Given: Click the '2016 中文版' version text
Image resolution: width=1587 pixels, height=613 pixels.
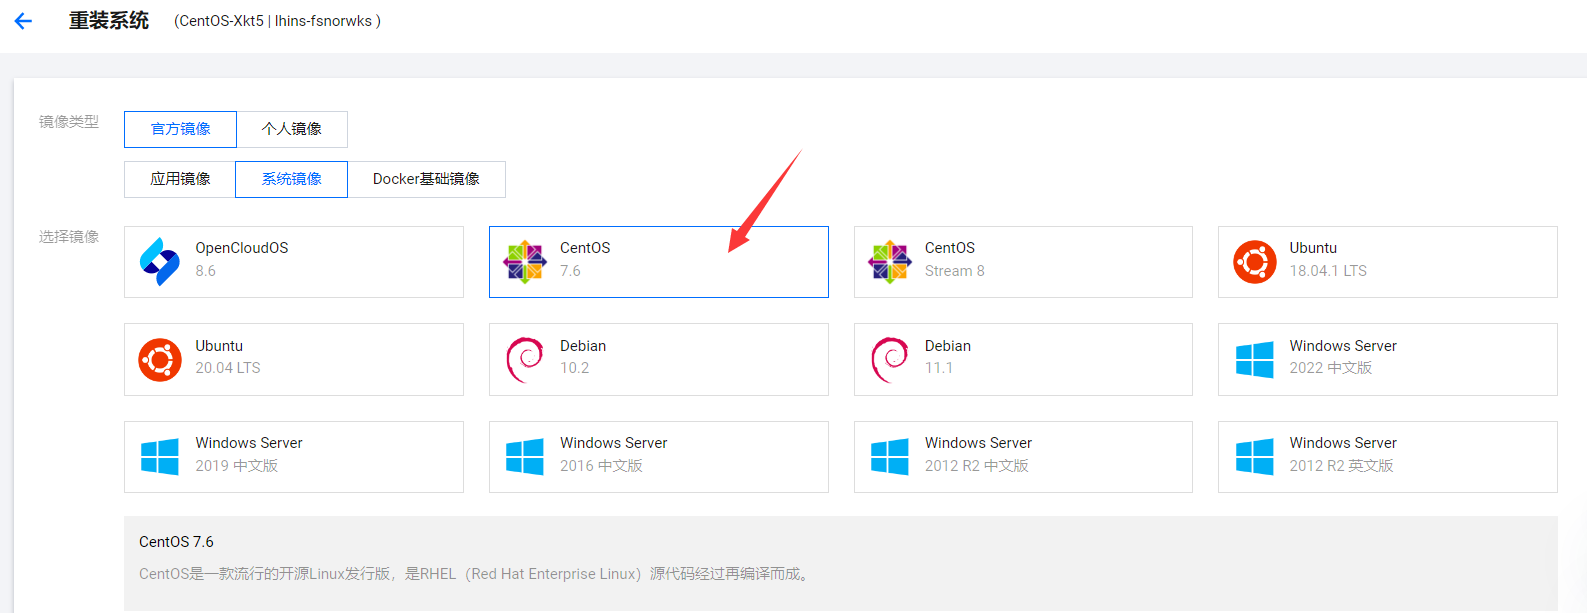Looking at the screenshot, I should pos(601,466).
